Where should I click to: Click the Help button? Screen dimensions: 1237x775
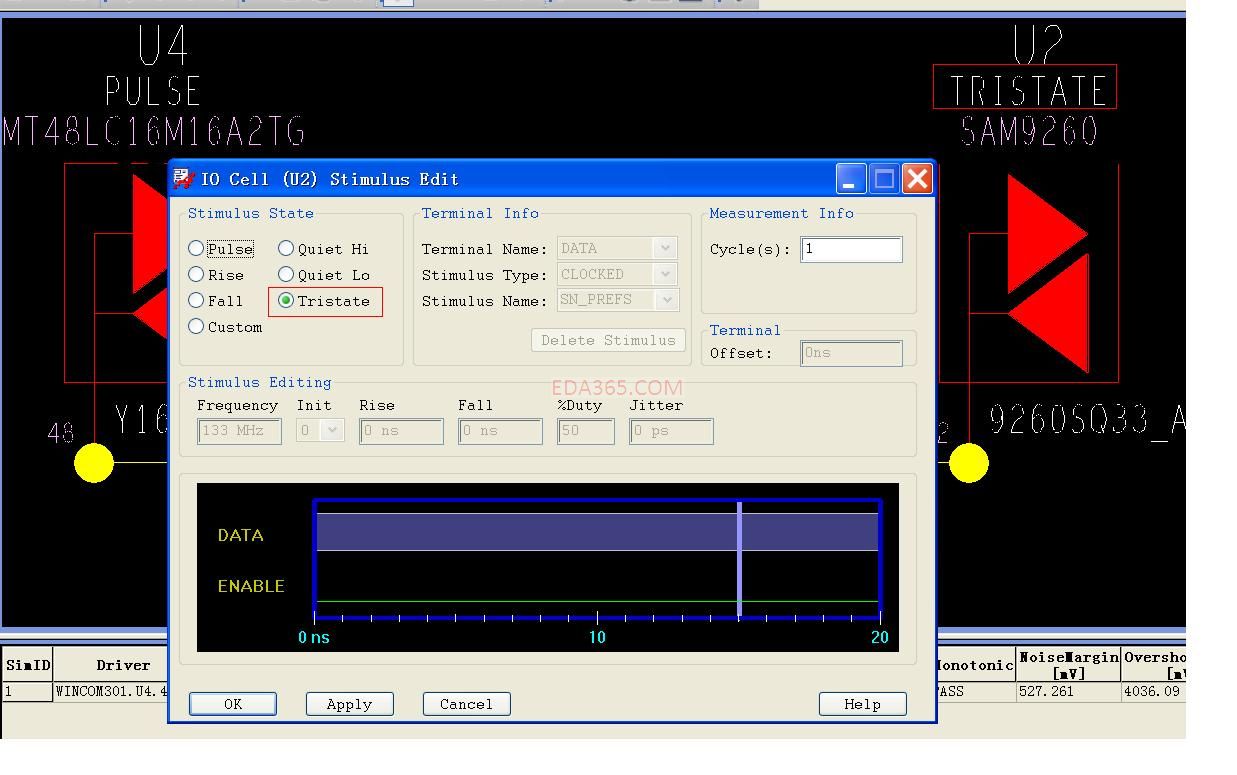coord(862,704)
